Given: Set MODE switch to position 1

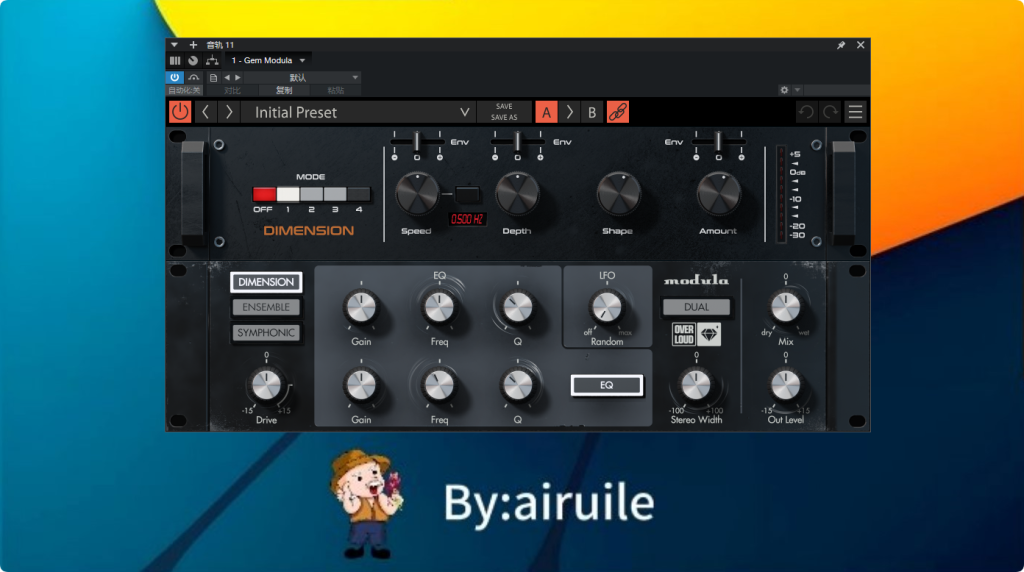Looking at the screenshot, I should click(x=287, y=194).
